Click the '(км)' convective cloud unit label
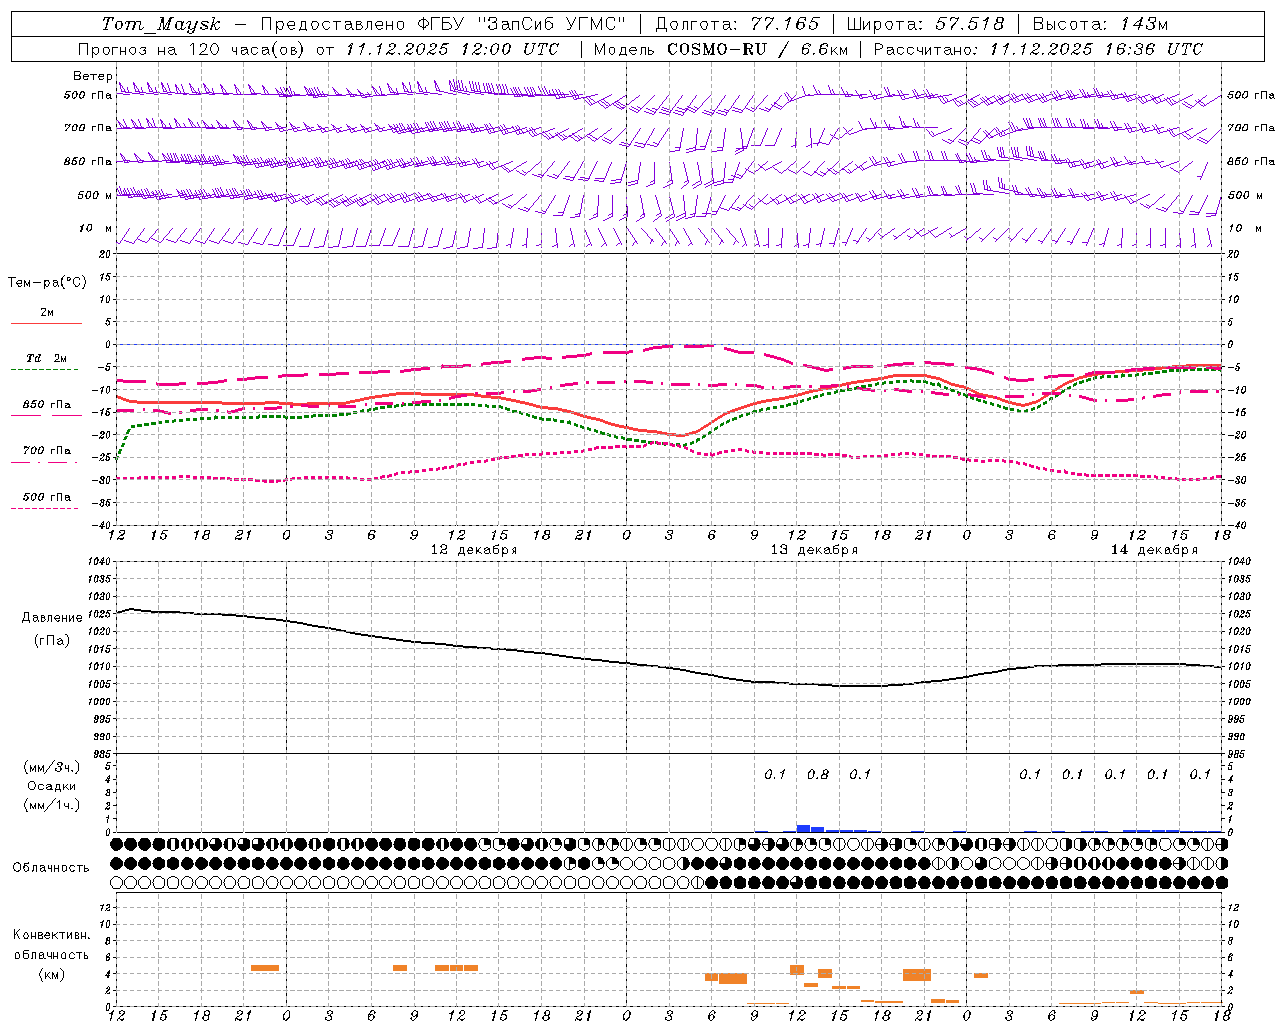This screenshot has width=1280, height=1024. coord(52,974)
